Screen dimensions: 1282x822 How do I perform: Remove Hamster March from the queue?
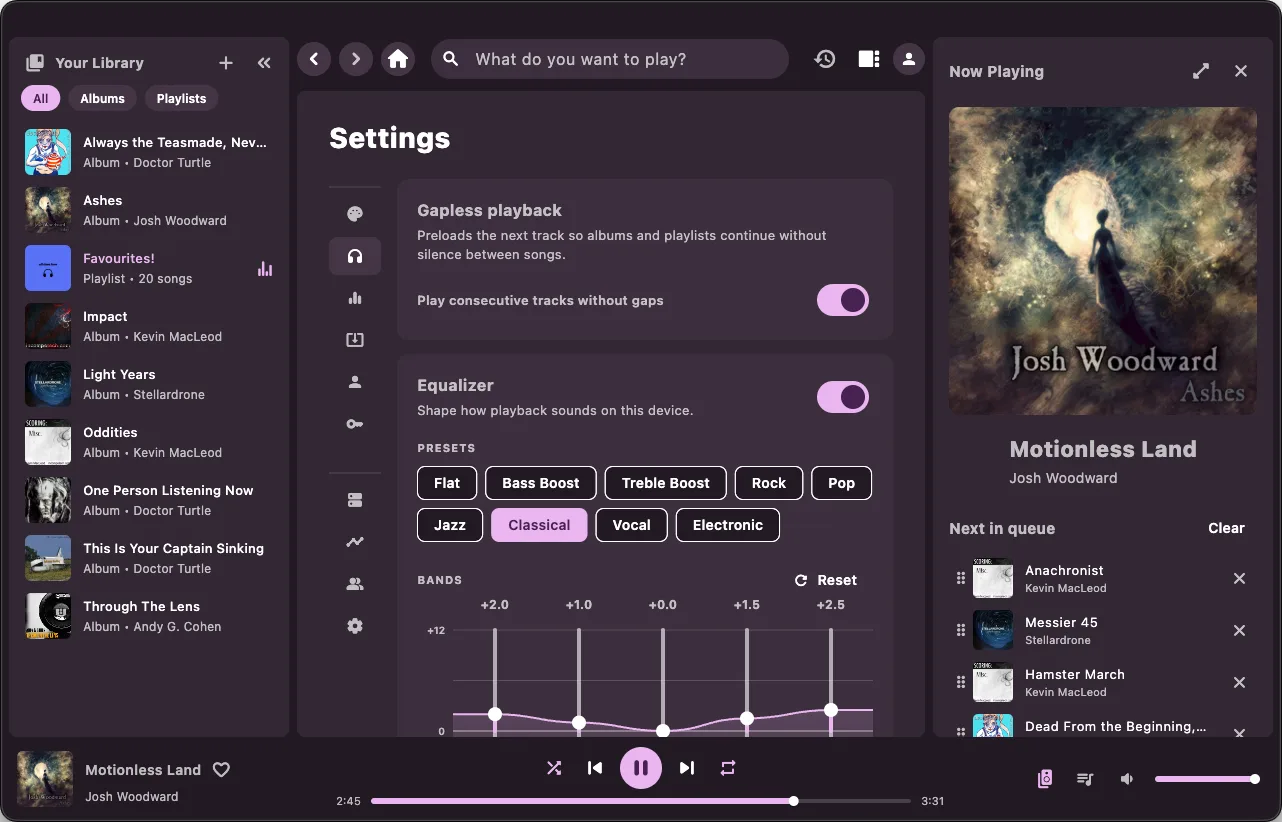pyautogui.click(x=1239, y=682)
